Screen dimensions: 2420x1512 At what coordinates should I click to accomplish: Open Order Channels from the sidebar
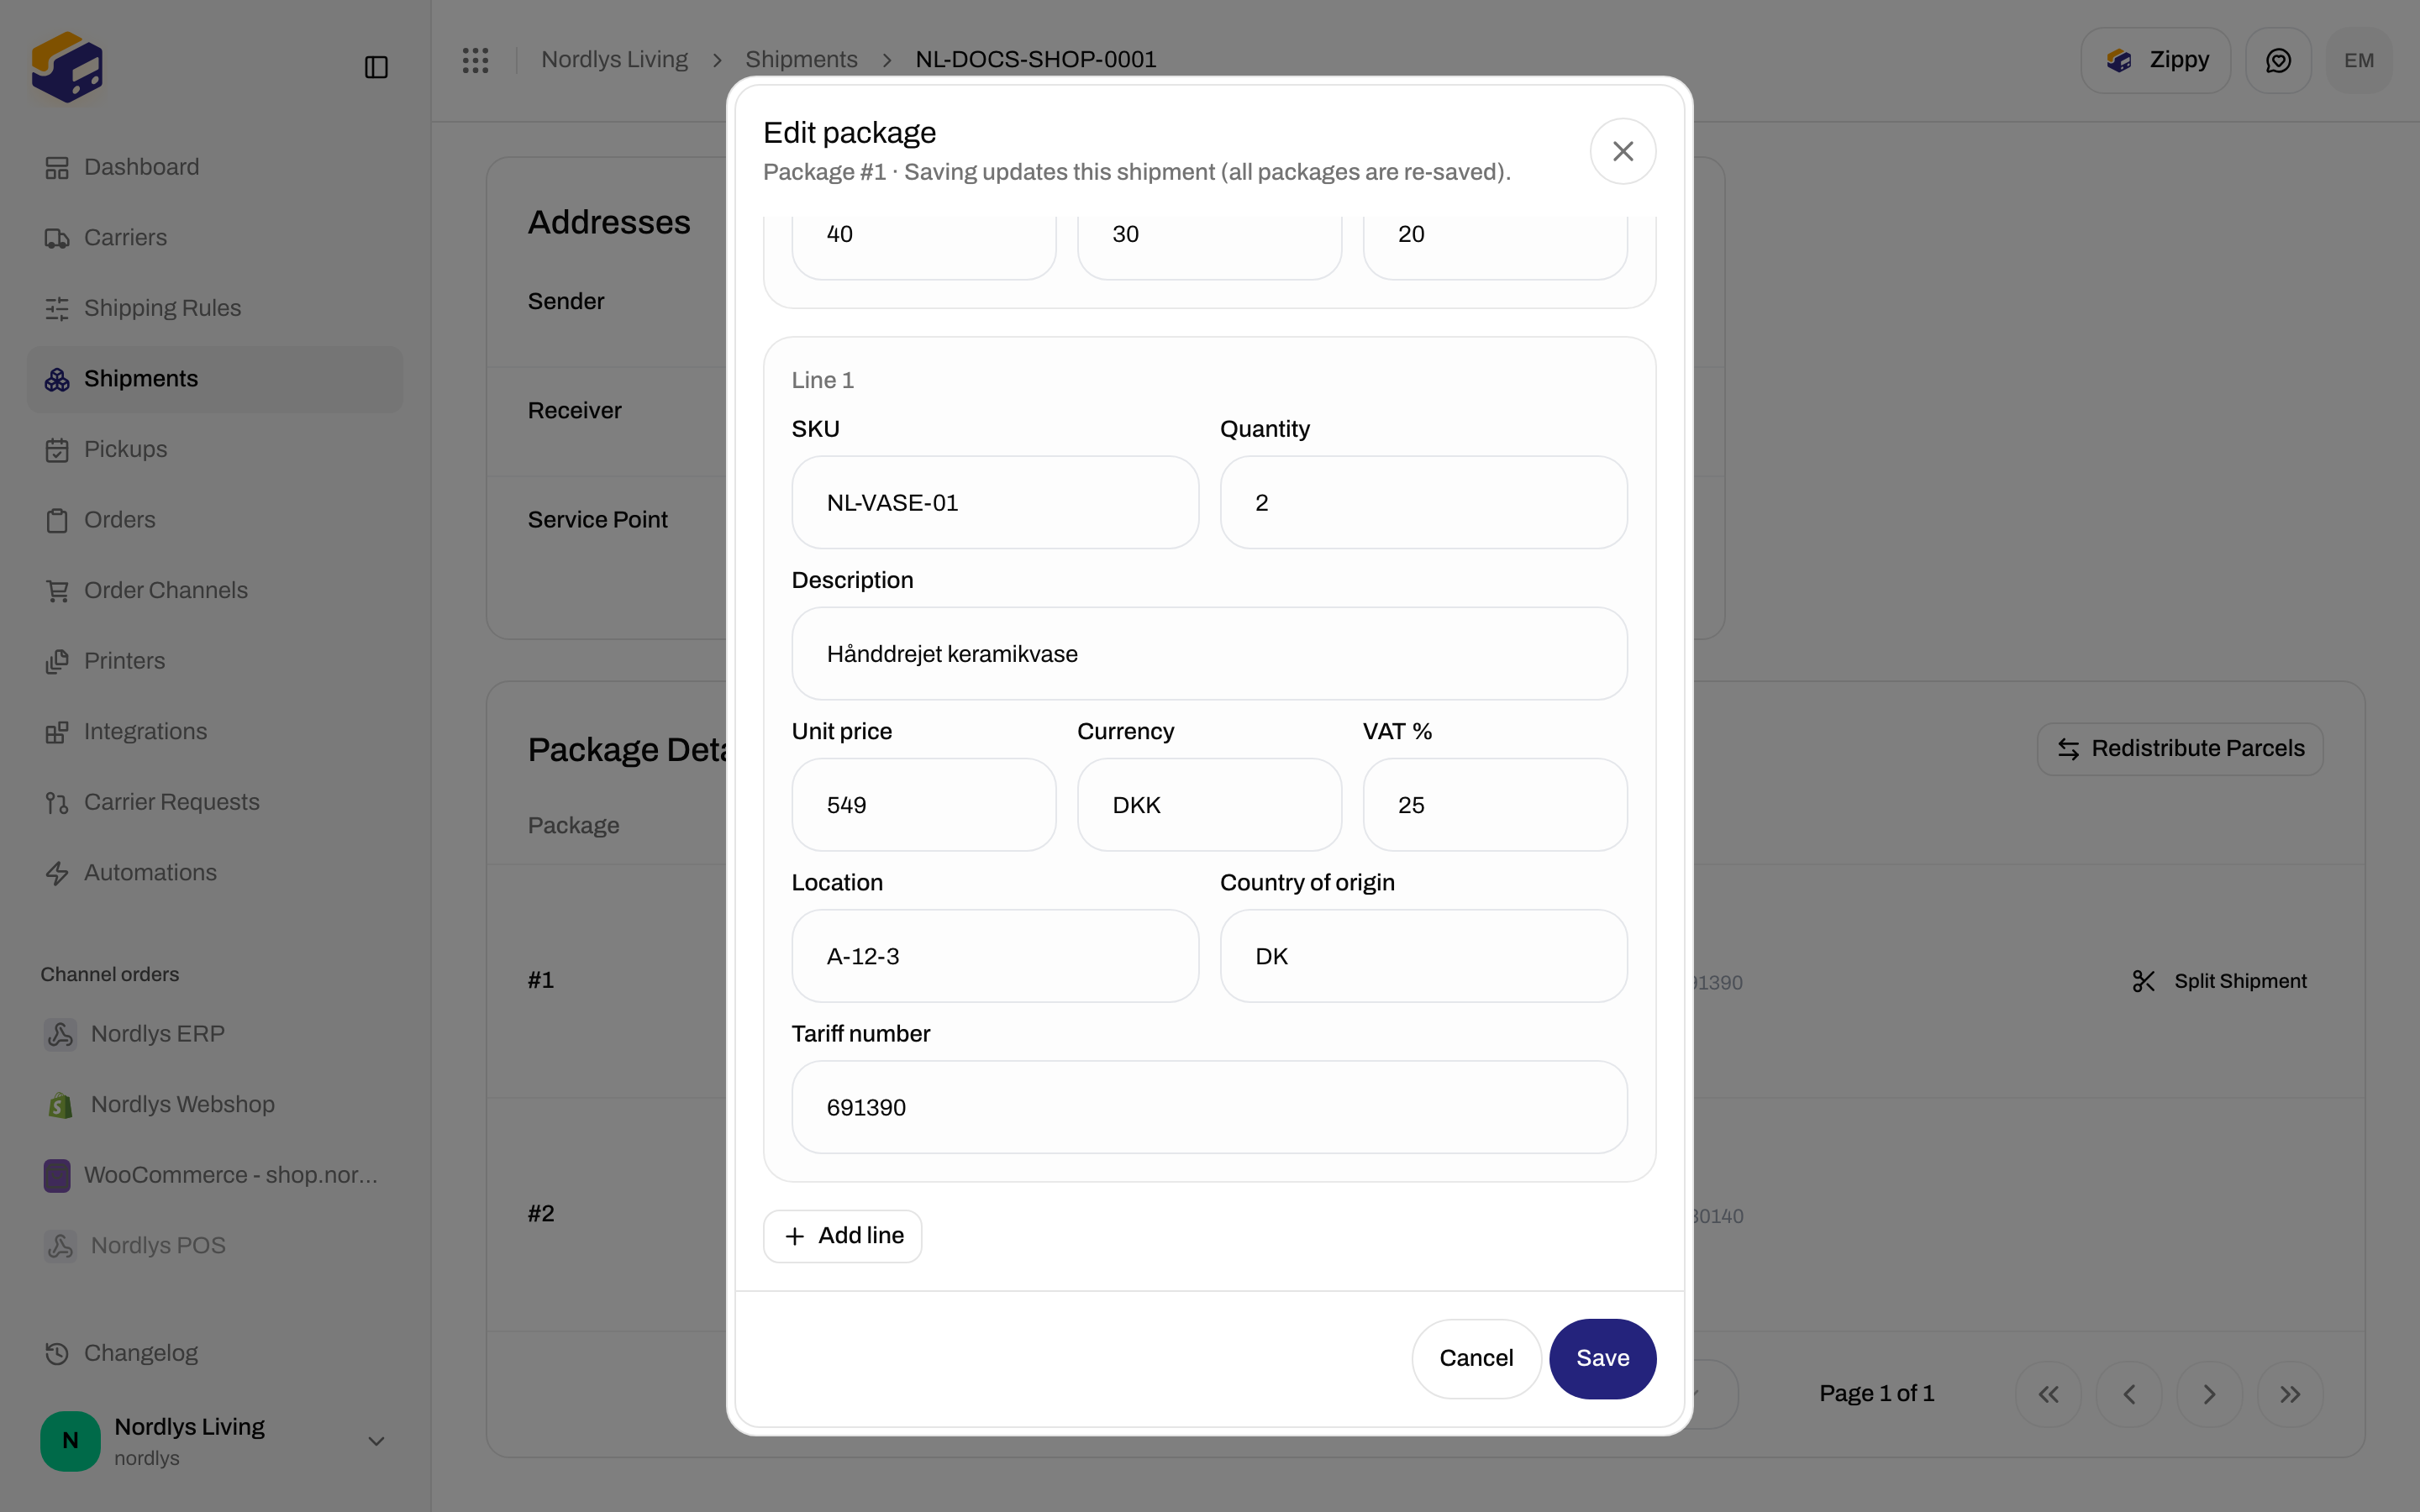pos(214,591)
